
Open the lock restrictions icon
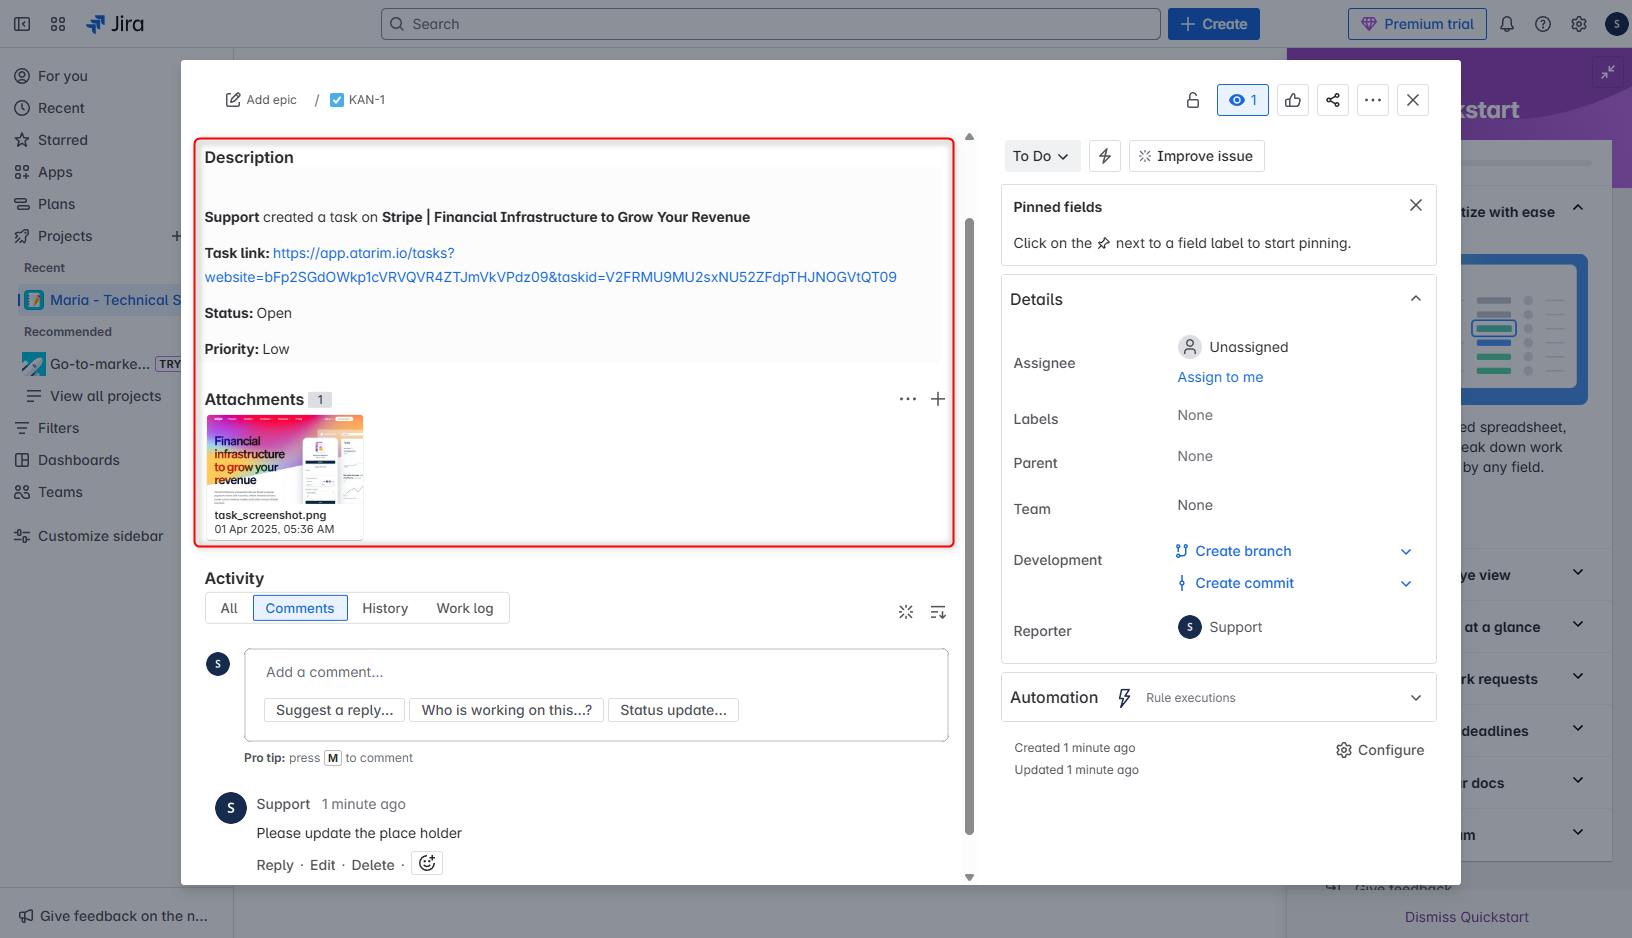pyautogui.click(x=1193, y=100)
